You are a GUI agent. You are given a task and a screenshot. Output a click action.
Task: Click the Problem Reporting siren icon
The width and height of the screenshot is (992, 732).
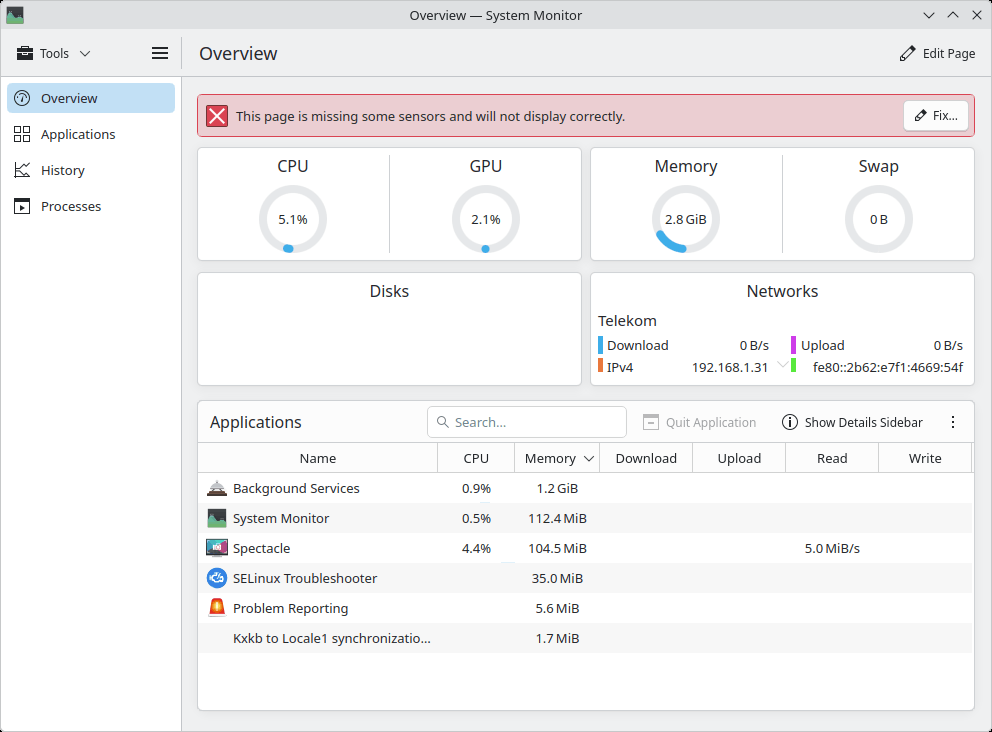(217, 608)
